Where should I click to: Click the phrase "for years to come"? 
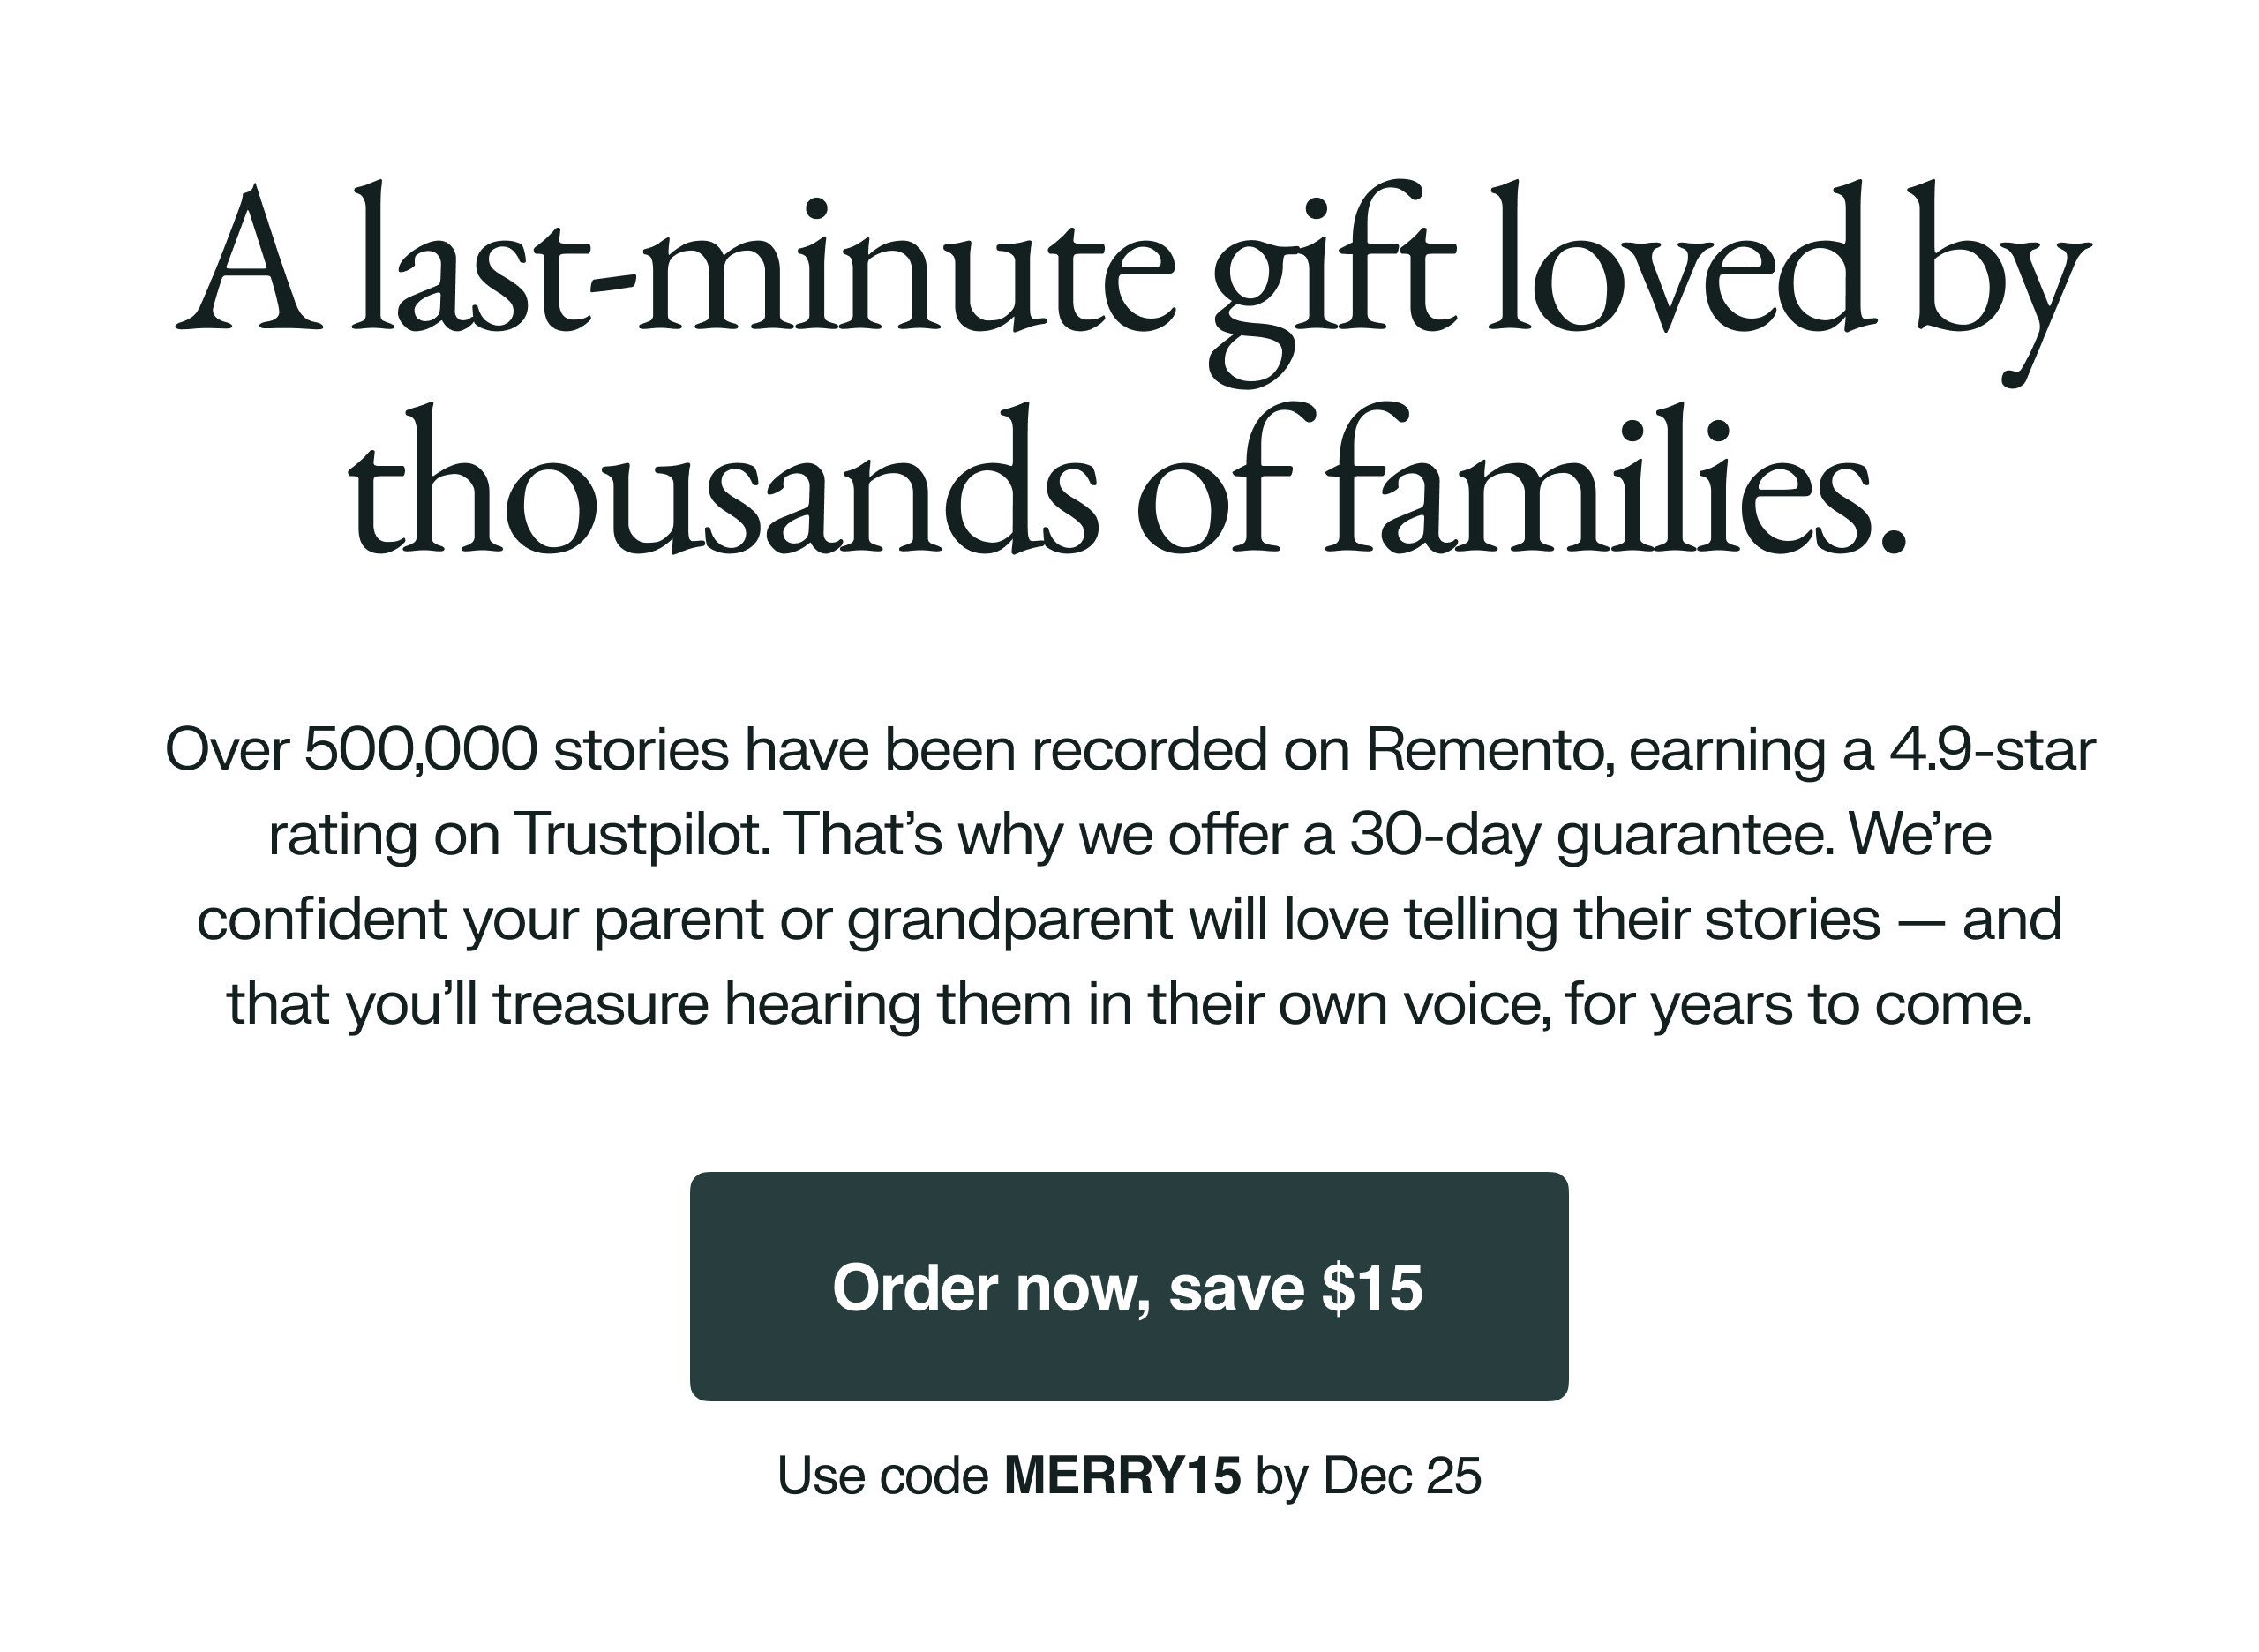(1799, 1004)
